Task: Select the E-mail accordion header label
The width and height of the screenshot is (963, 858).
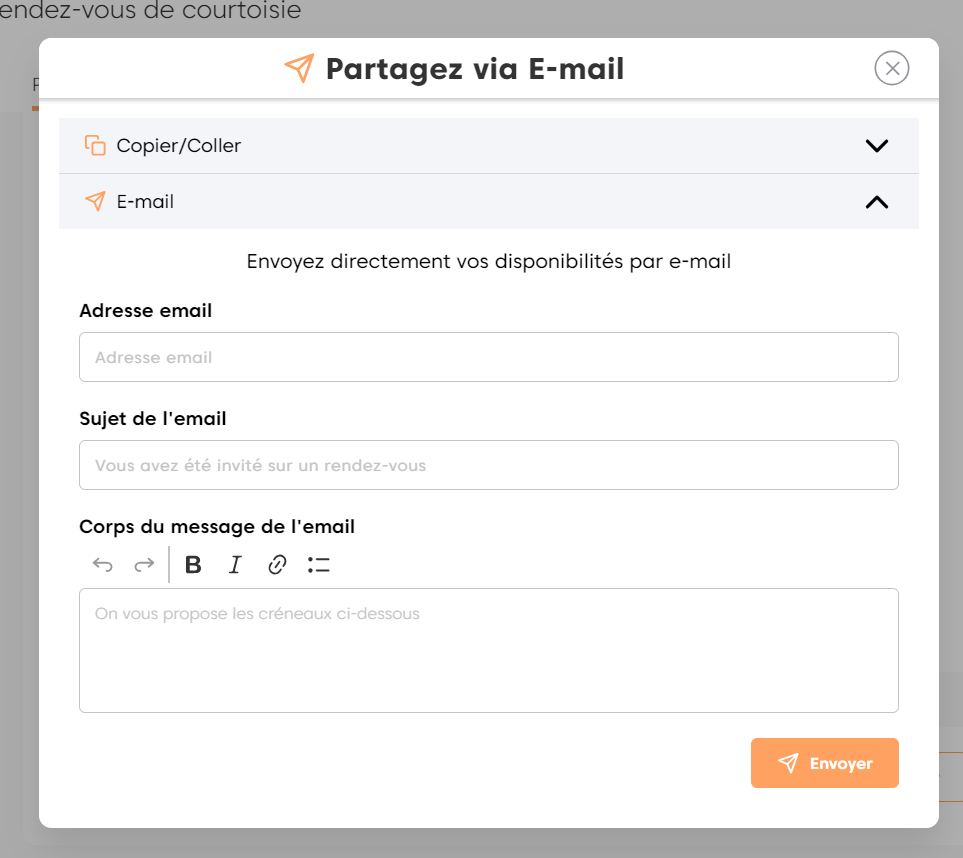Action: click(145, 202)
